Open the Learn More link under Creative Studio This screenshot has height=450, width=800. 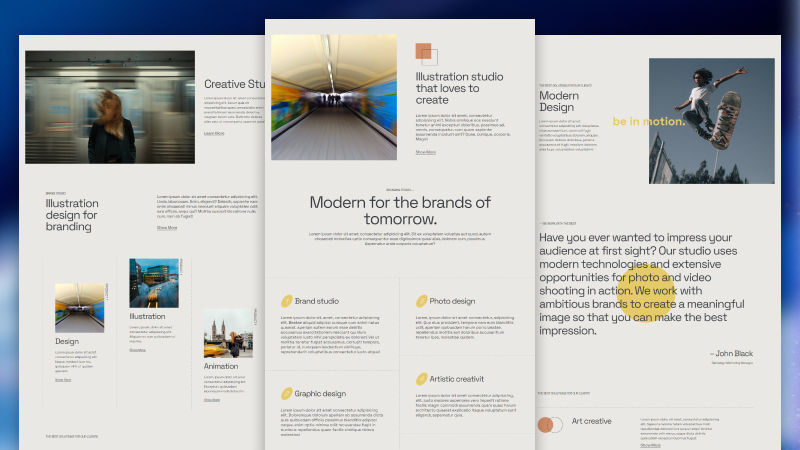pyautogui.click(x=214, y=132)
